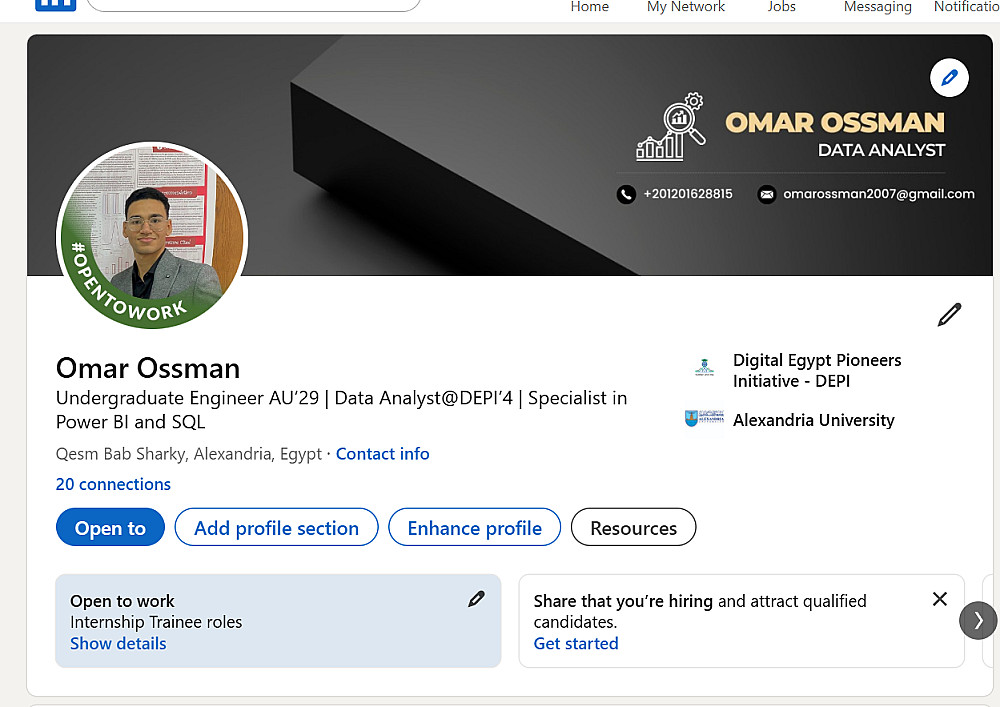Edit the profile cover banner image
Viewport: 1000px width, 707px height.
point(949,78)
